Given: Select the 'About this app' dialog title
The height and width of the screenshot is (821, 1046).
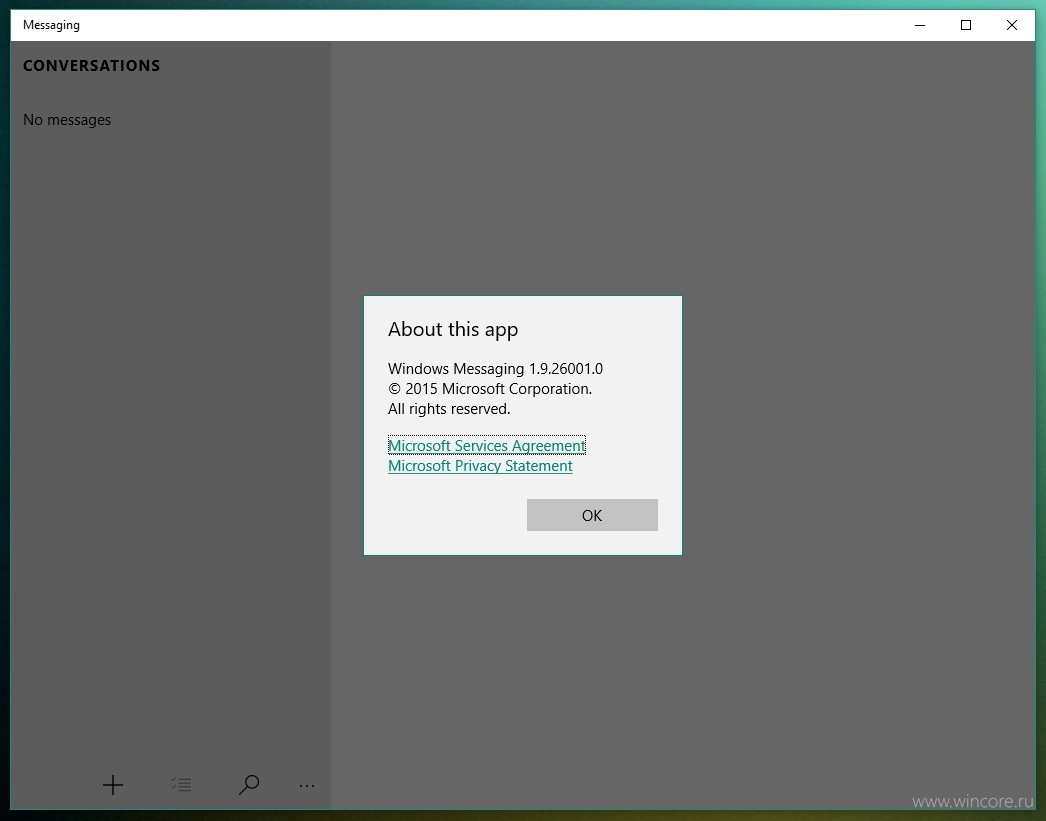Looking at the screenshot, I should point(453,329).
